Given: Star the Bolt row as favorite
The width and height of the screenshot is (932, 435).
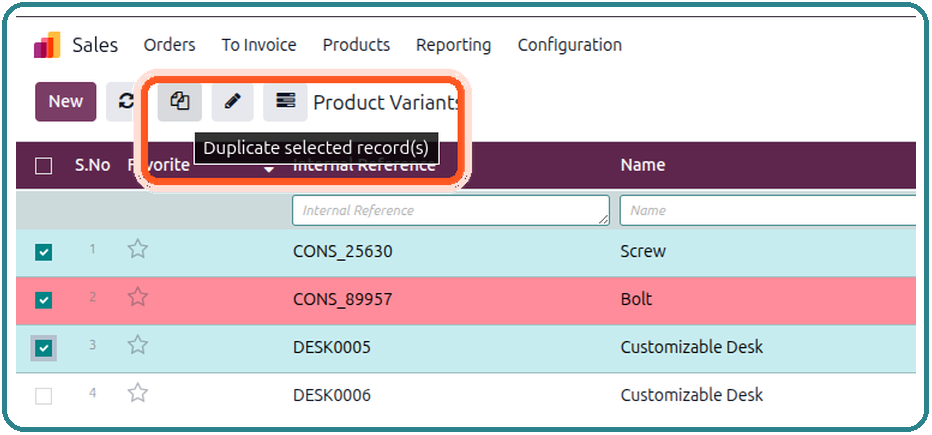Looking at the screenshot, I should 138,297.
